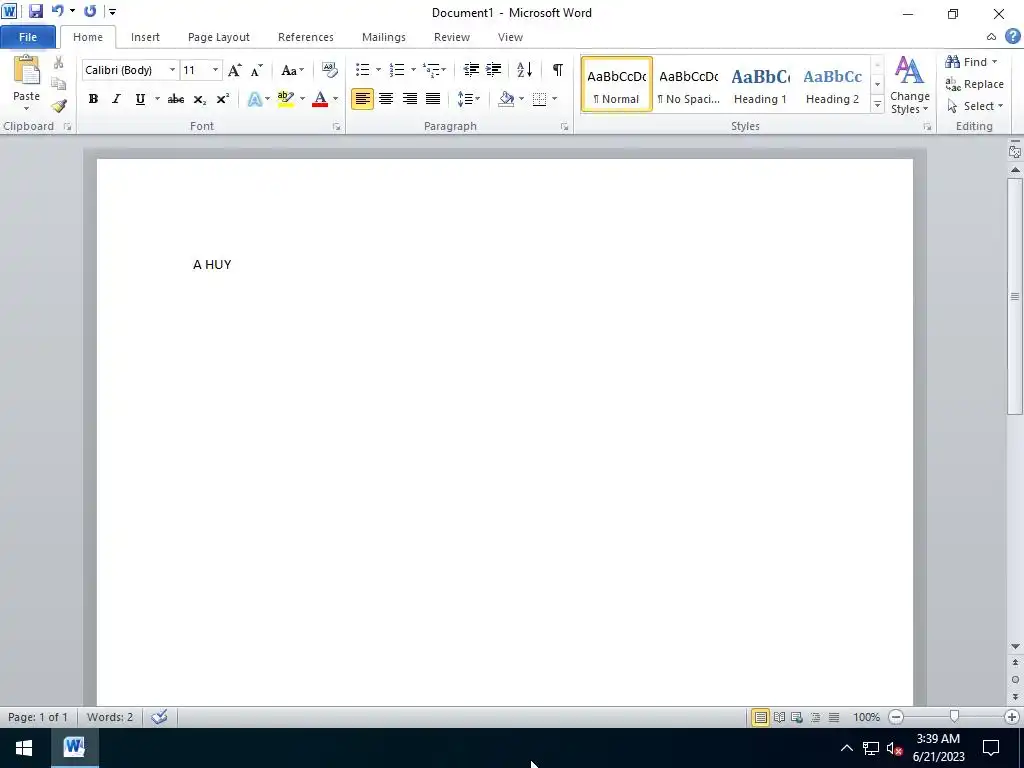This screenshot has width=1024, height=768.
Task: Open the File tab
Action: pyautogui.click(x=27, y=37)
